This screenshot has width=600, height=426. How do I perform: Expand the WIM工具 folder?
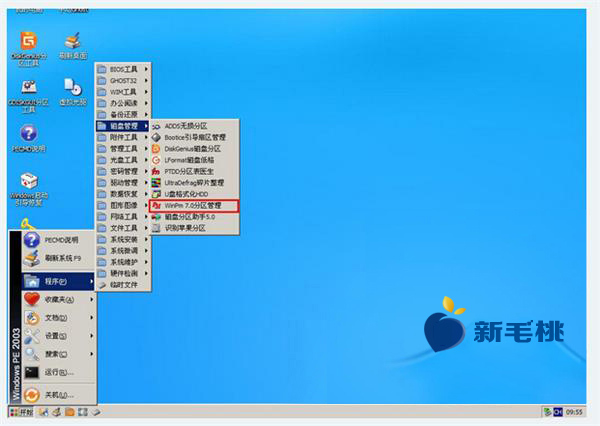123,92
